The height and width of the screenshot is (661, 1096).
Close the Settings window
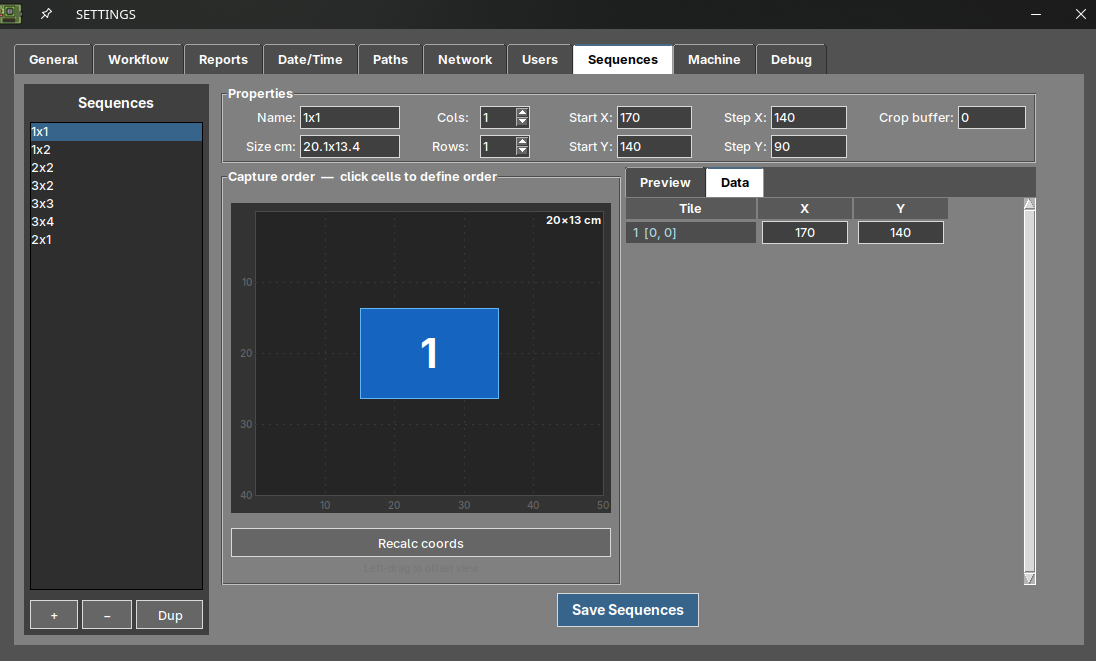pyautogui.click(x=1081, y=14)
